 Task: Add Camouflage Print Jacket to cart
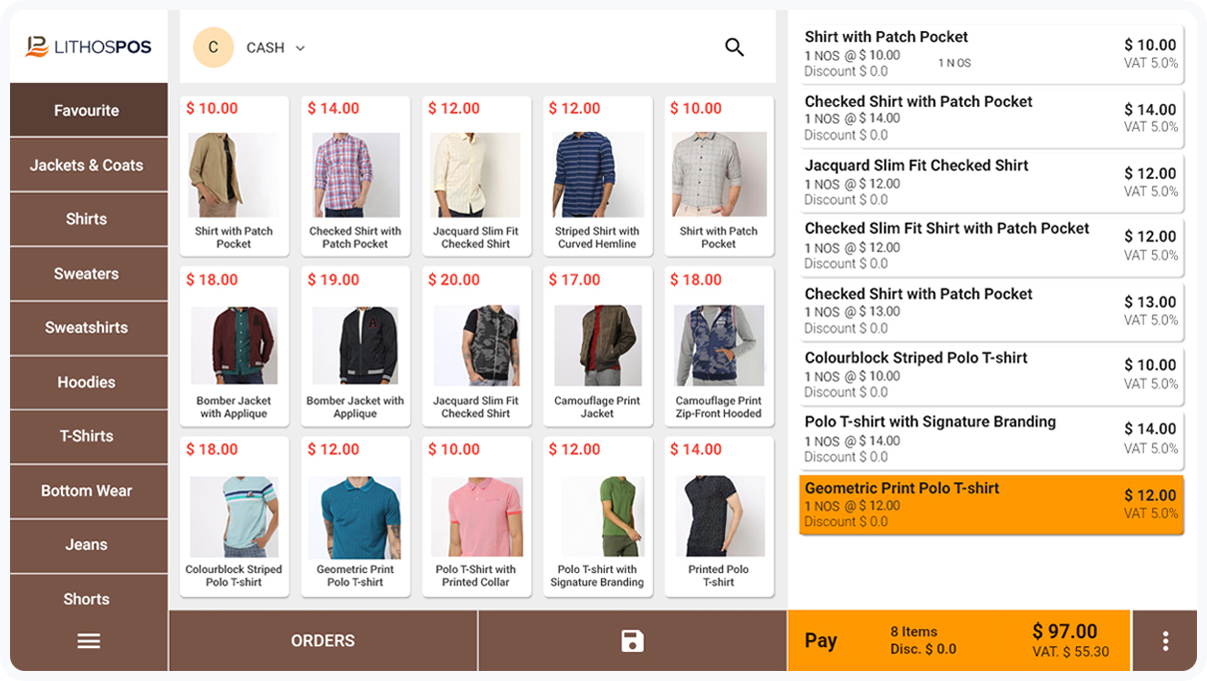tap(597, 346)
